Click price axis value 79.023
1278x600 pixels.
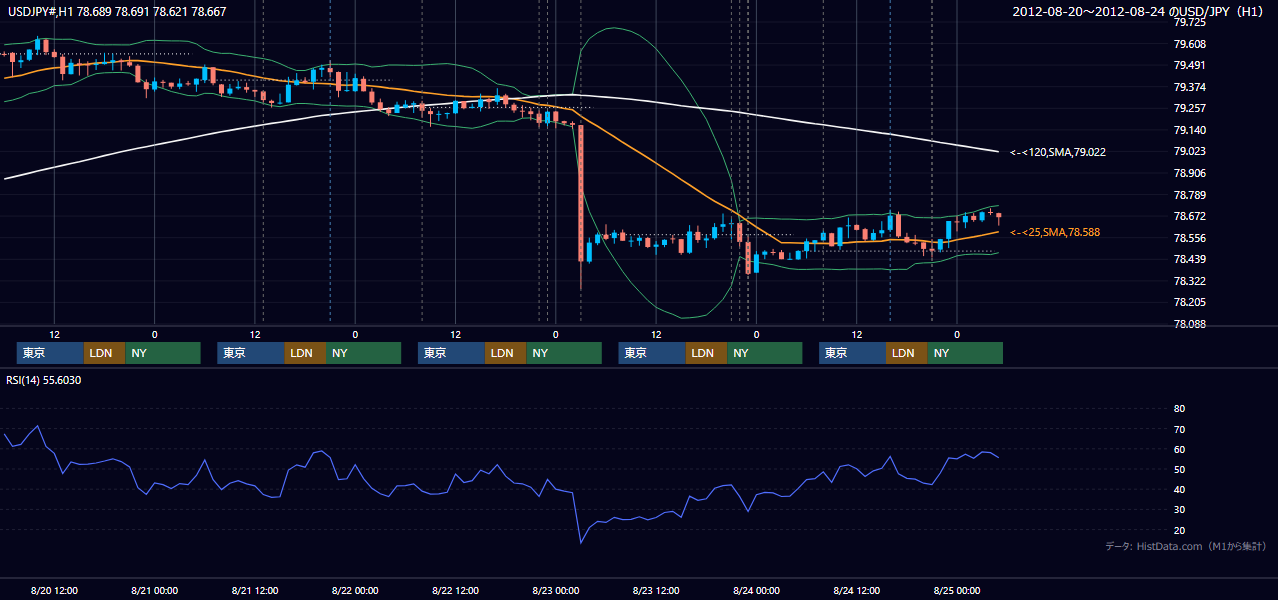1189,151
